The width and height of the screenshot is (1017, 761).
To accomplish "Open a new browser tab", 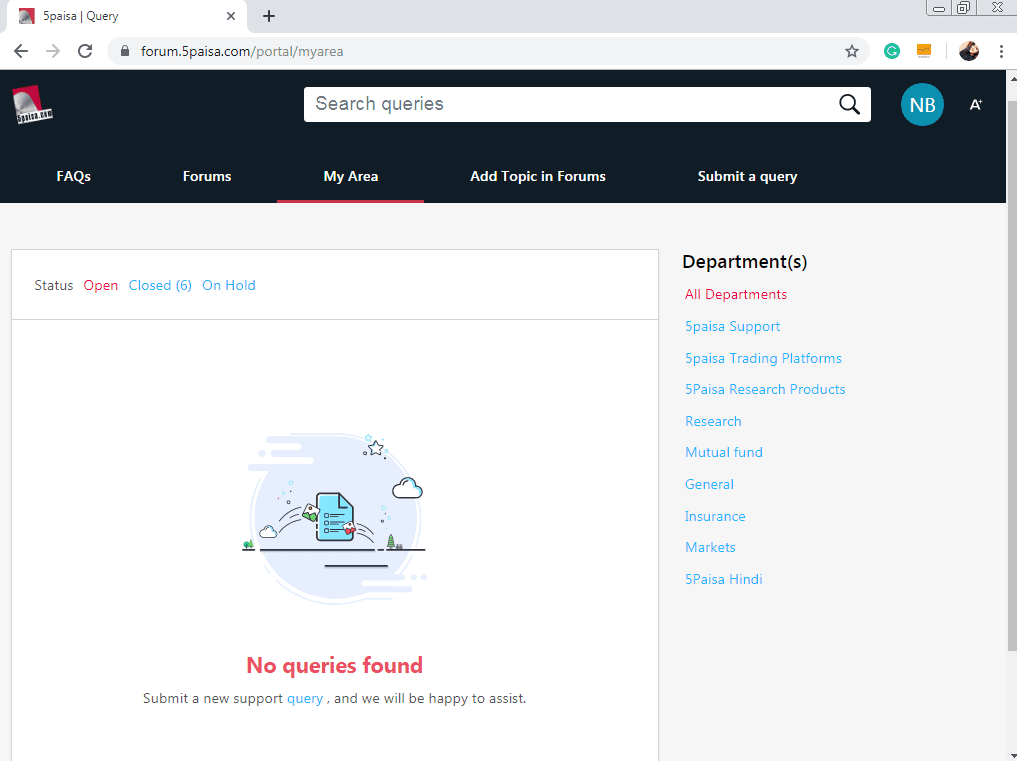I will (269, 16).
